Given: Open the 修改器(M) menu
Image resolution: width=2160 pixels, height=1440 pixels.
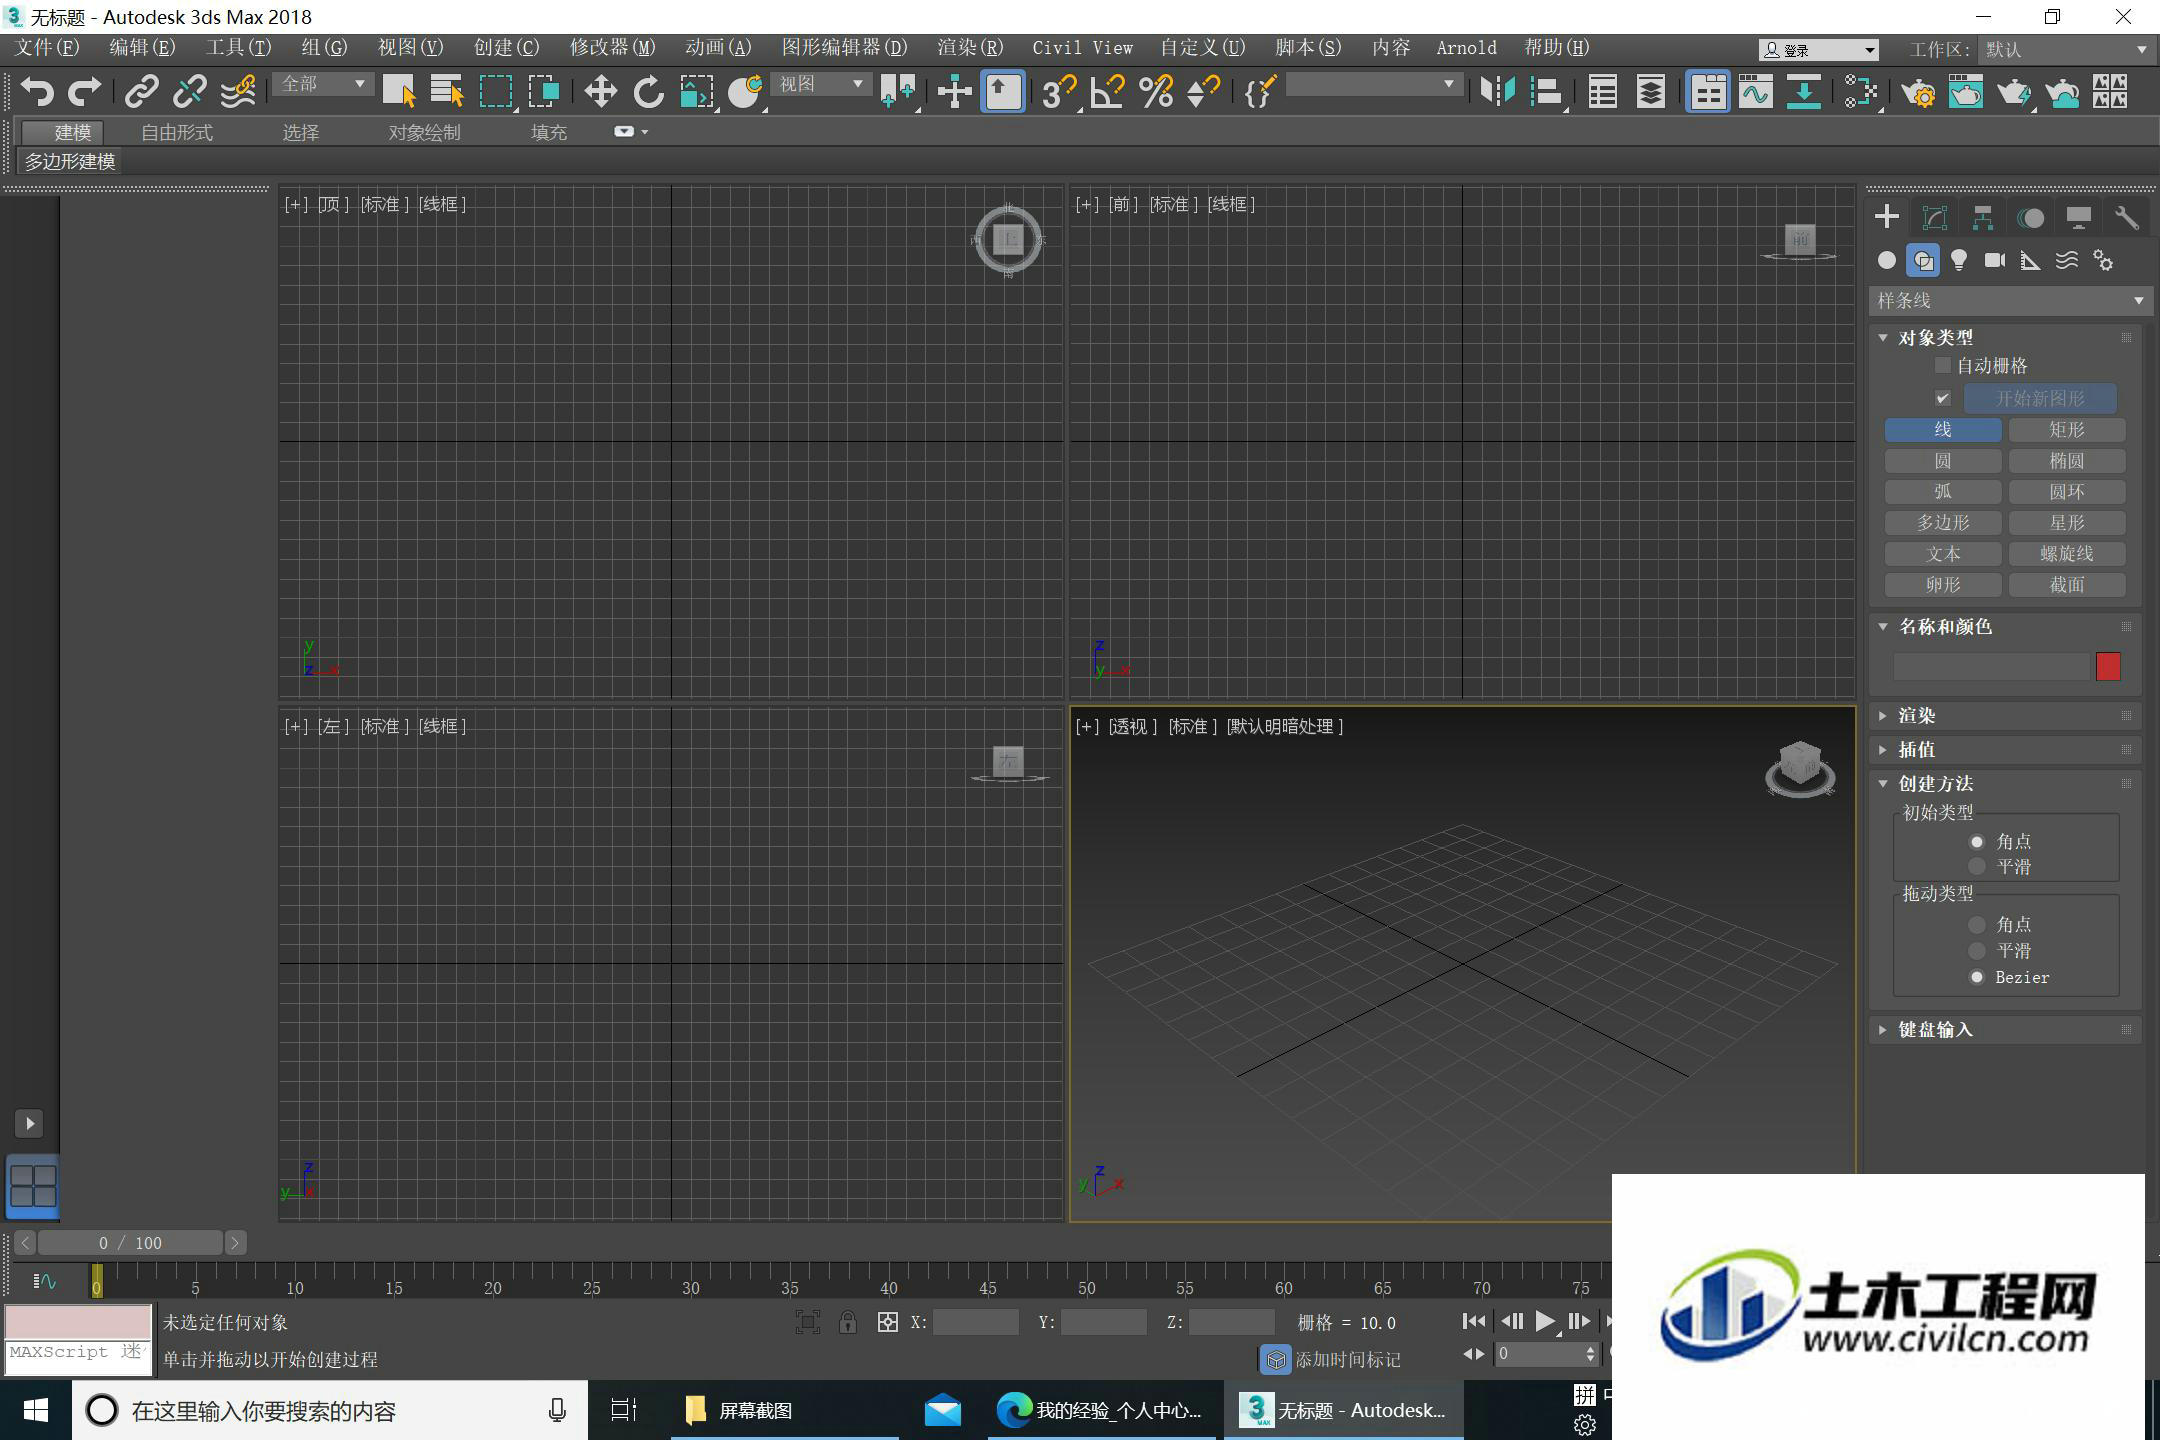Looking at the screenshot, I should tap(612, 48).
